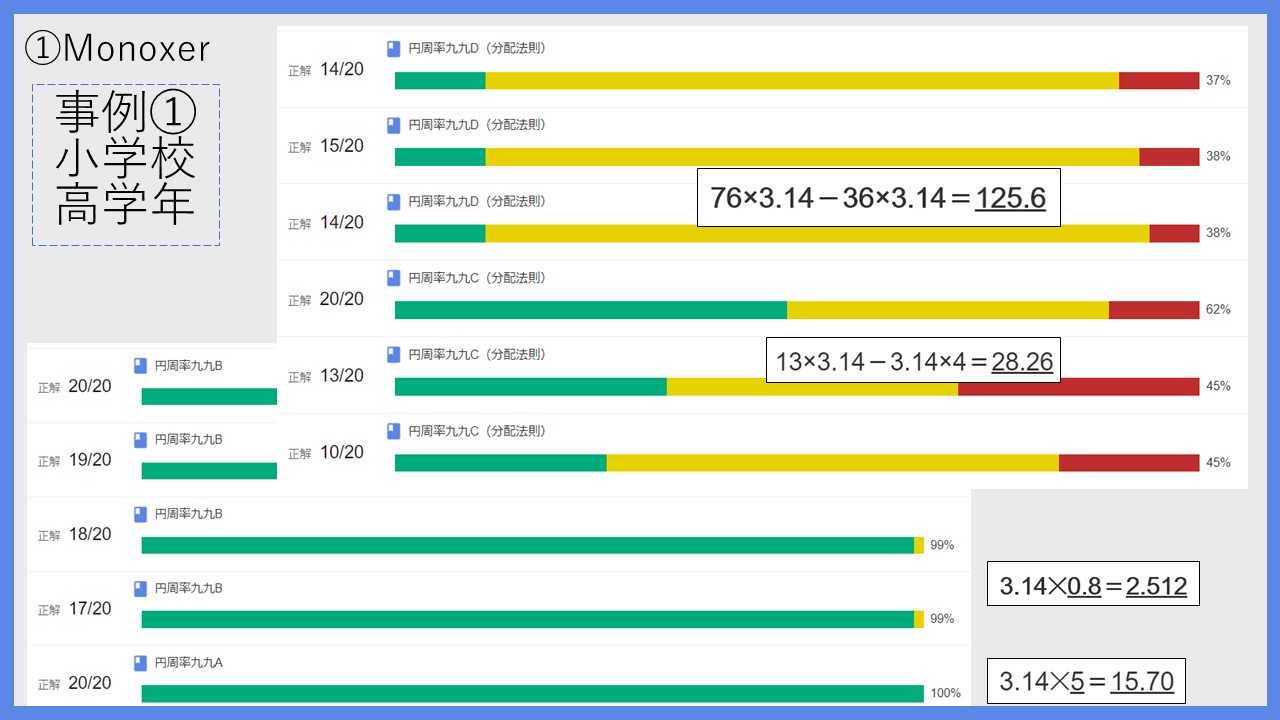Viewport: 1280px width, 720px height.
Task: Click the 17/20 score text
Action: [x=90, y=608]
